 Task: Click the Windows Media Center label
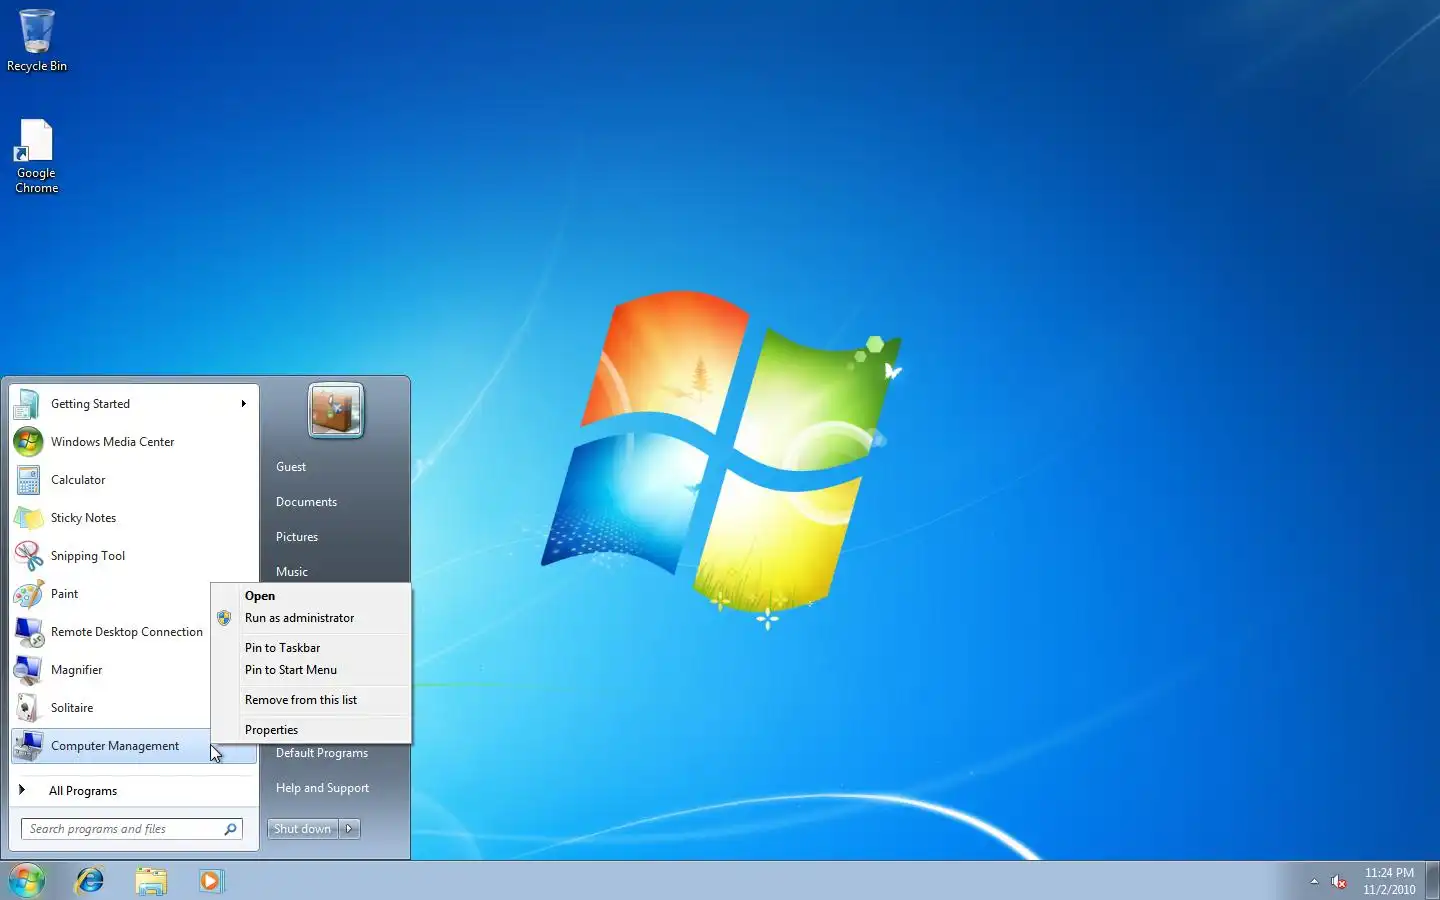[112, 442]
